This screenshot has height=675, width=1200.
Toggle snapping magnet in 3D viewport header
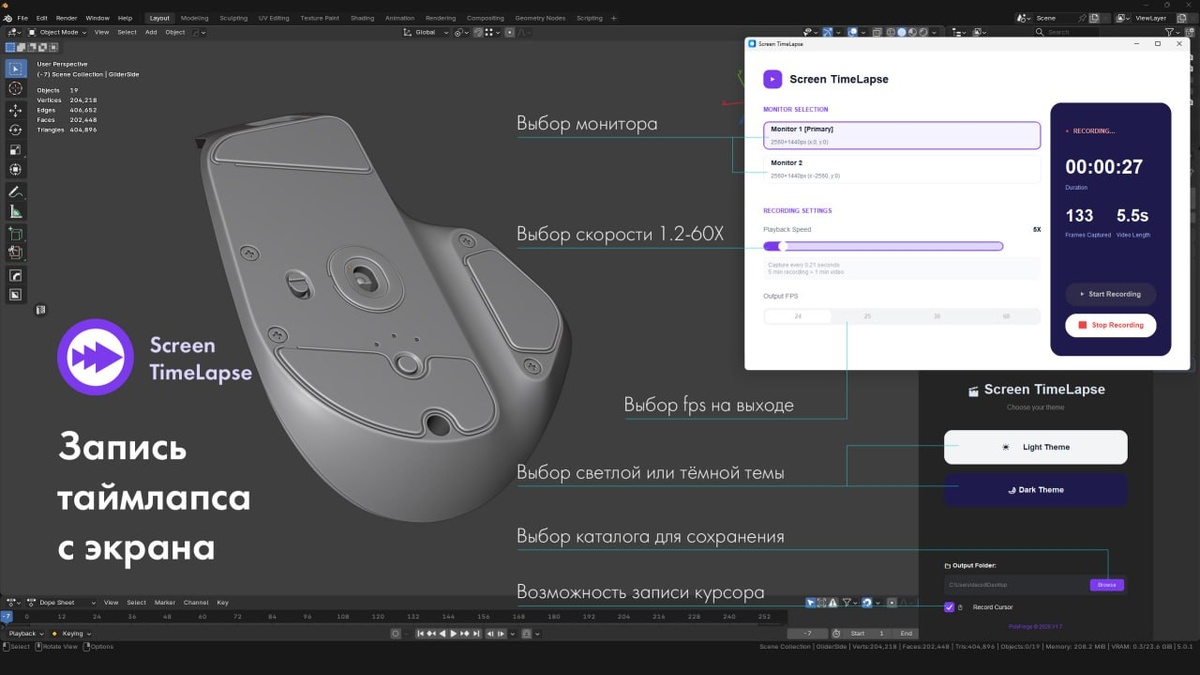(478, 32)
